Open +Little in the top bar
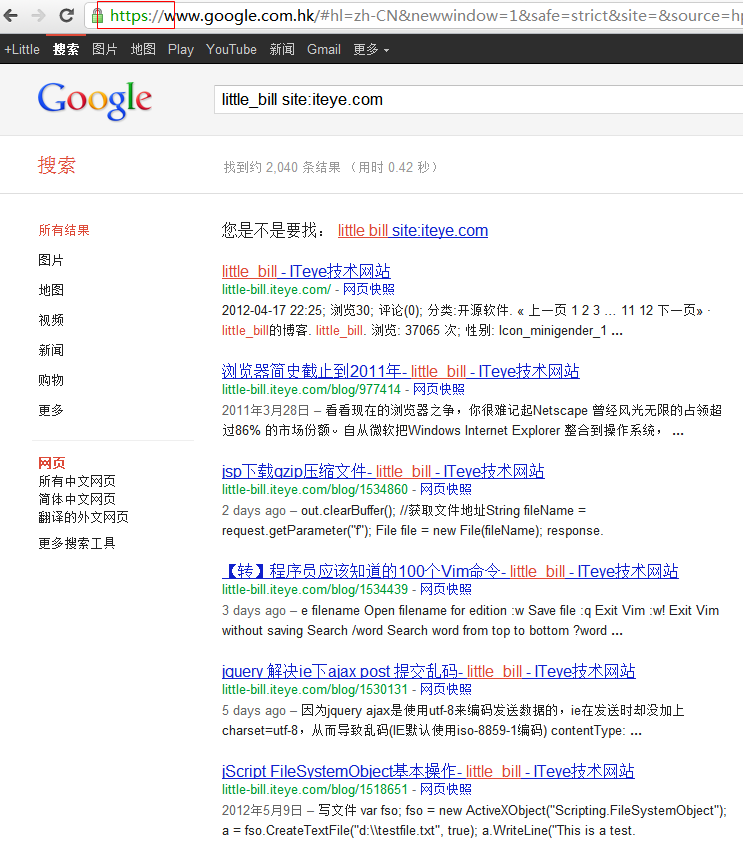The height and width of the screenshot is (849, 743). point(22,49)
